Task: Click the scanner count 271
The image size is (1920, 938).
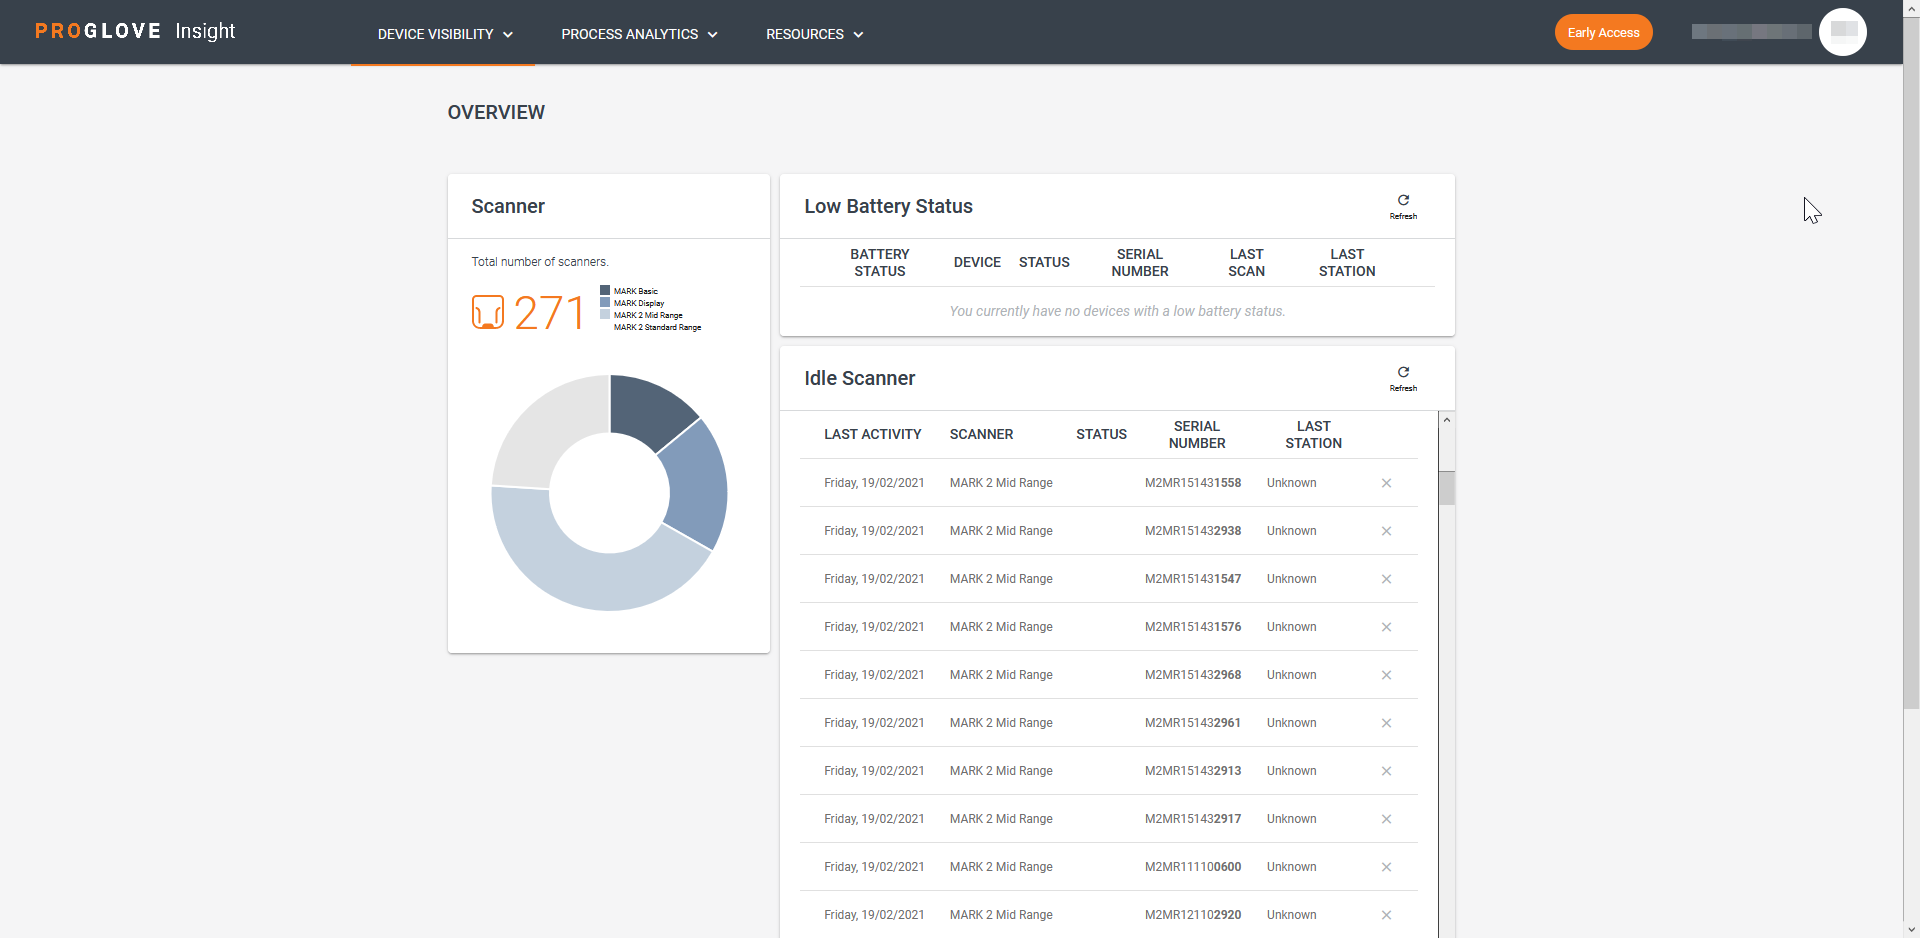Action: (x=549, y=313)
